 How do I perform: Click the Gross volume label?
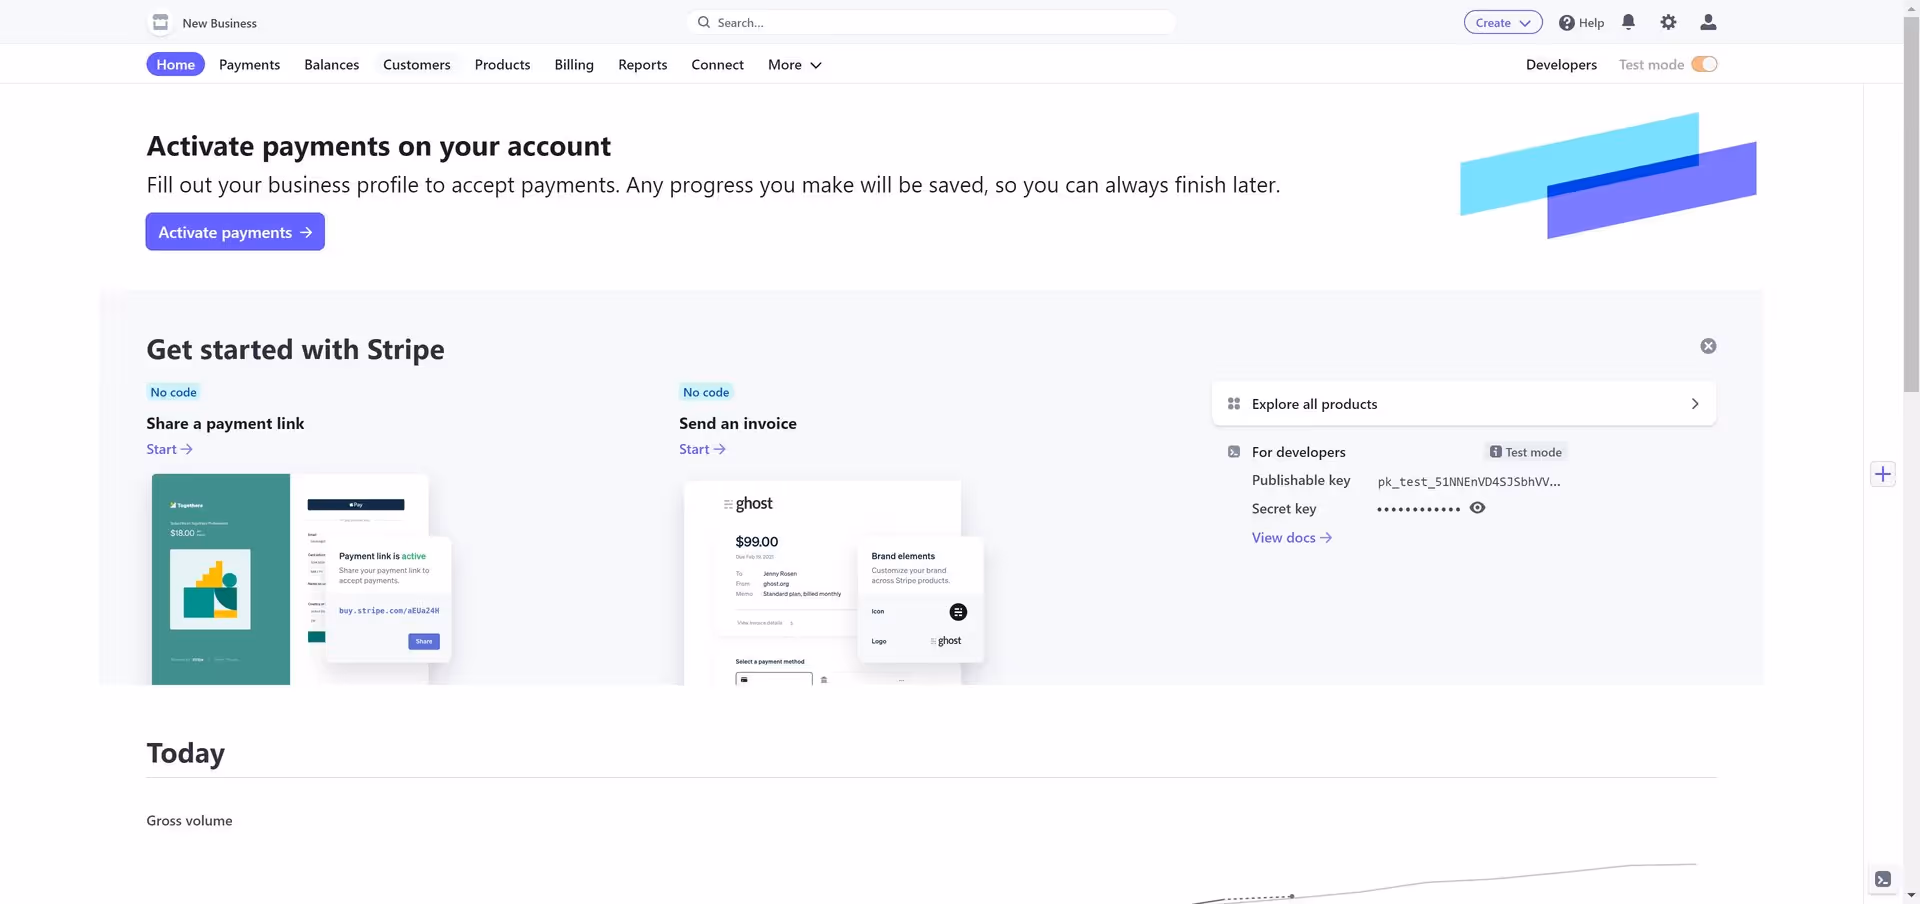point(189,821)
